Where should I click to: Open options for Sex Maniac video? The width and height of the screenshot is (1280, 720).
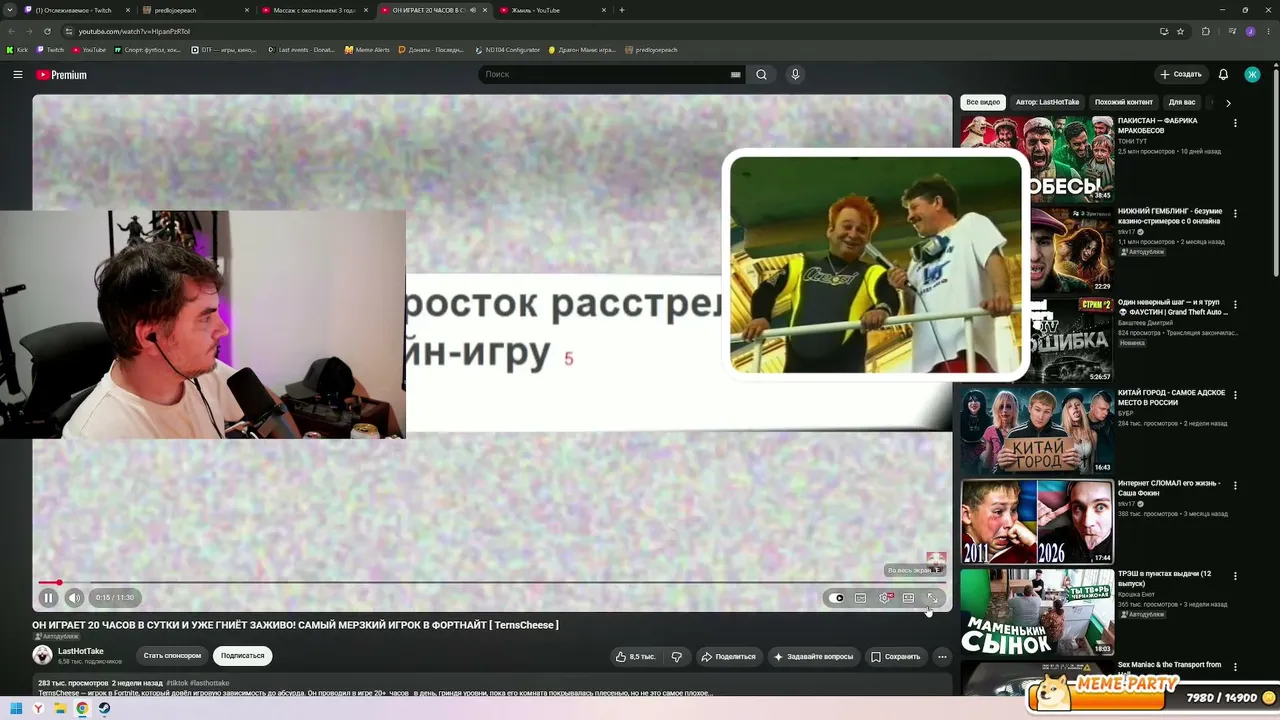1235,667
